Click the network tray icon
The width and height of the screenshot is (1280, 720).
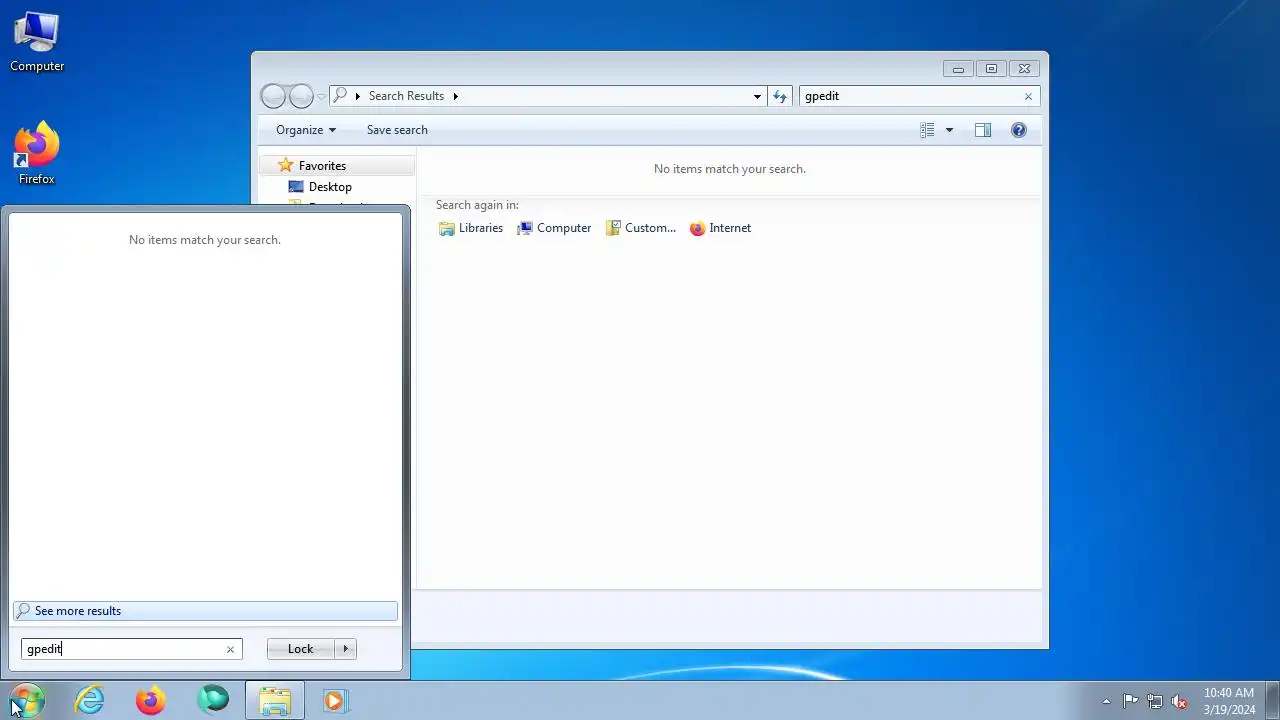click(x=1155, y=701)
